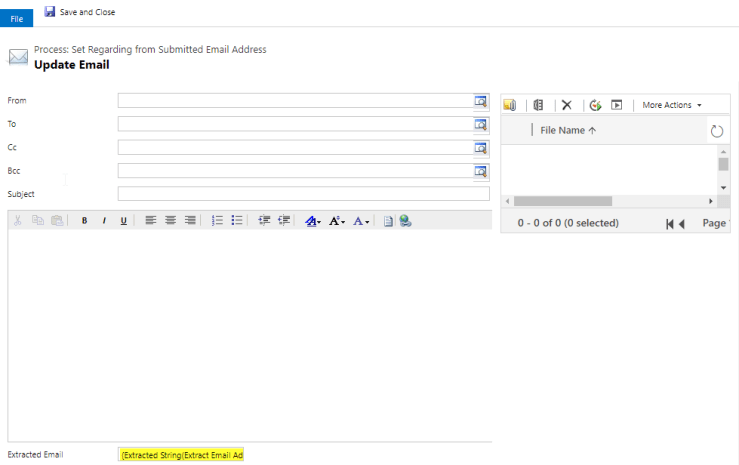The width and height of the screenshot is (739, 465).
Task: Click inside the Cc input field
Action: tap(296, 147)
